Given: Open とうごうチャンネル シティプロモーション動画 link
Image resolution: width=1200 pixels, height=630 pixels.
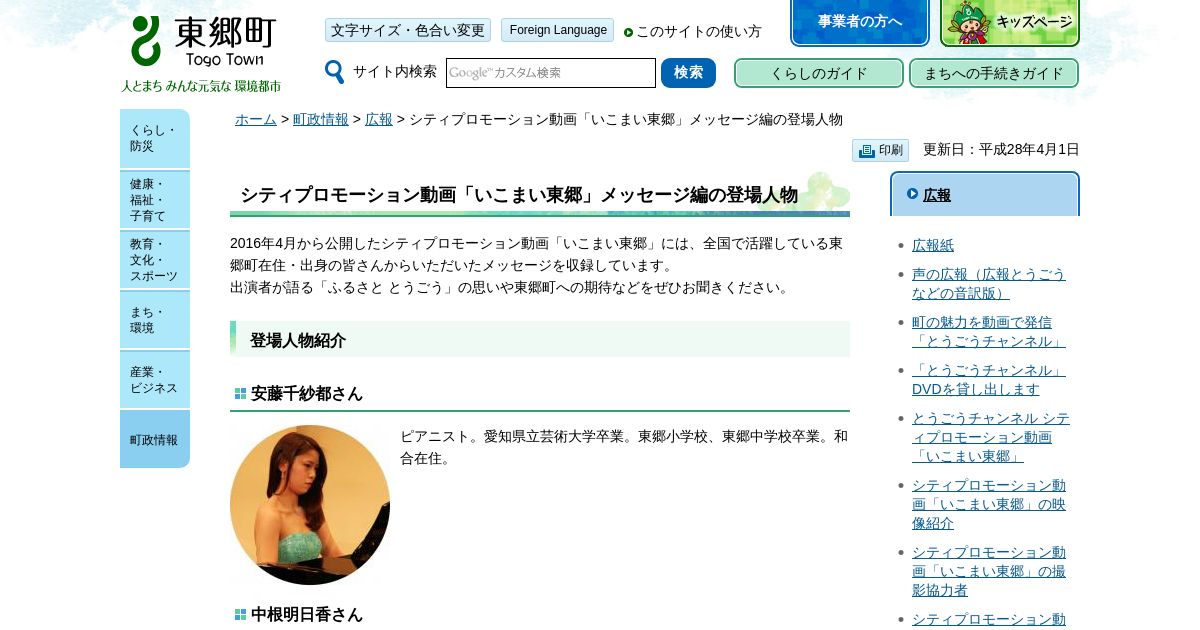Looking at the screenshot, I should tap(991, 437).
